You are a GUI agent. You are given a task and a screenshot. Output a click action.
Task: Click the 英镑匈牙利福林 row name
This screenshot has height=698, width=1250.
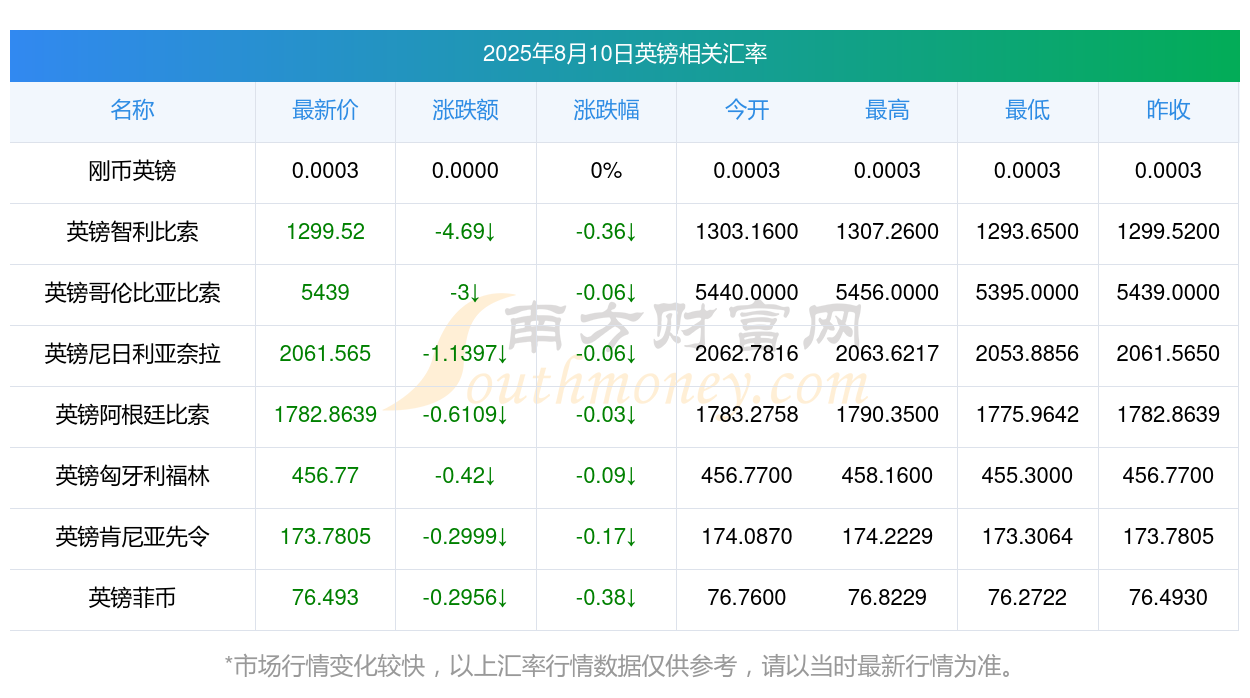(133, 476)
